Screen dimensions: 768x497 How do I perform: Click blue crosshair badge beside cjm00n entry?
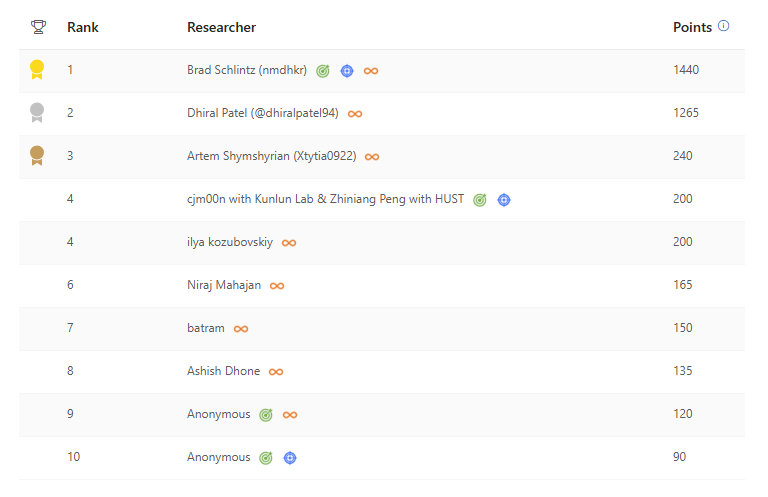504,200
